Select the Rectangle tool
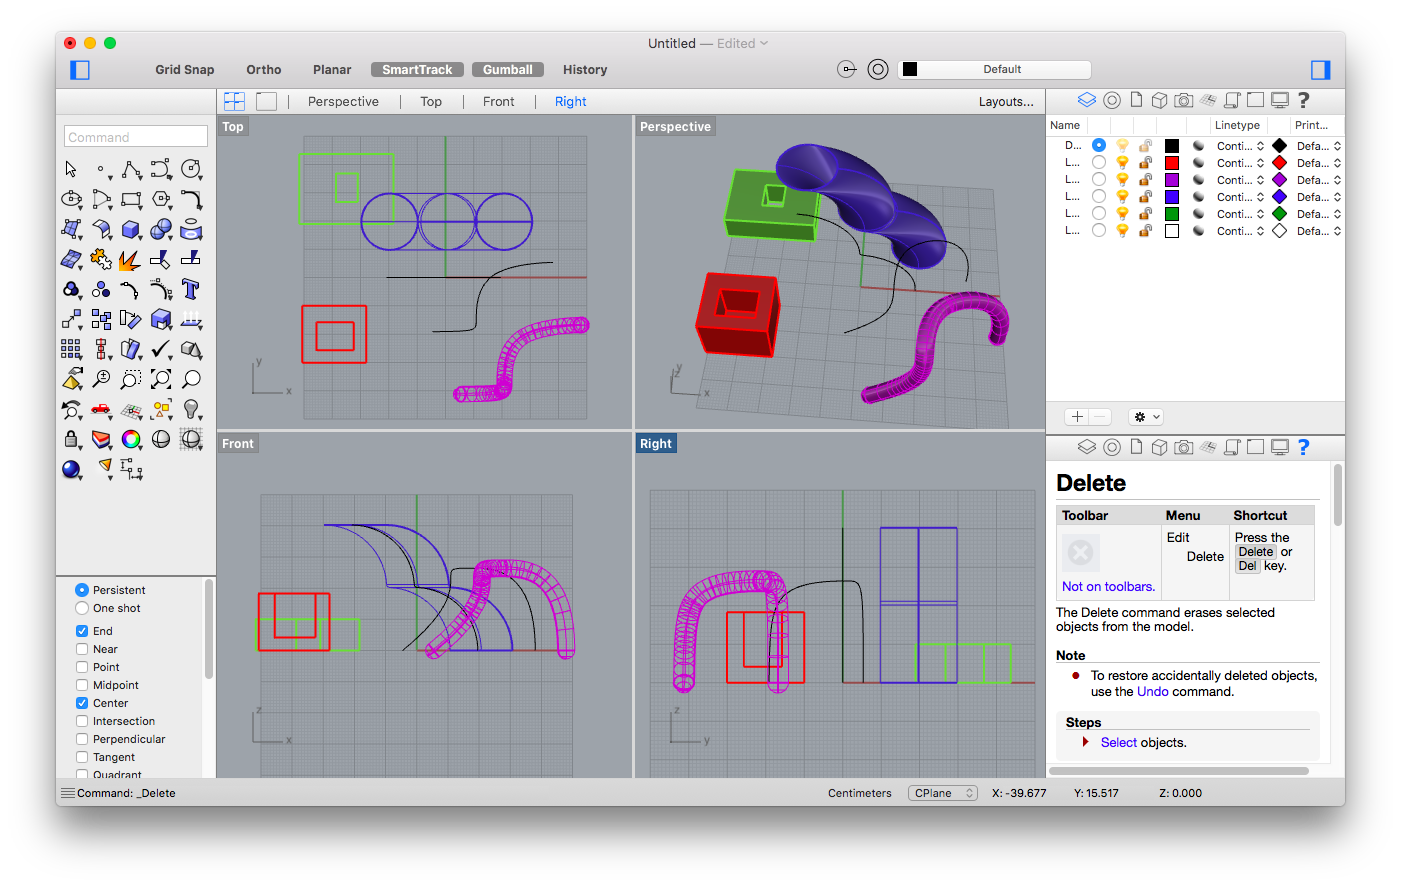The width and height of the screenshot is (1401, 886). [x=131, y=199]
